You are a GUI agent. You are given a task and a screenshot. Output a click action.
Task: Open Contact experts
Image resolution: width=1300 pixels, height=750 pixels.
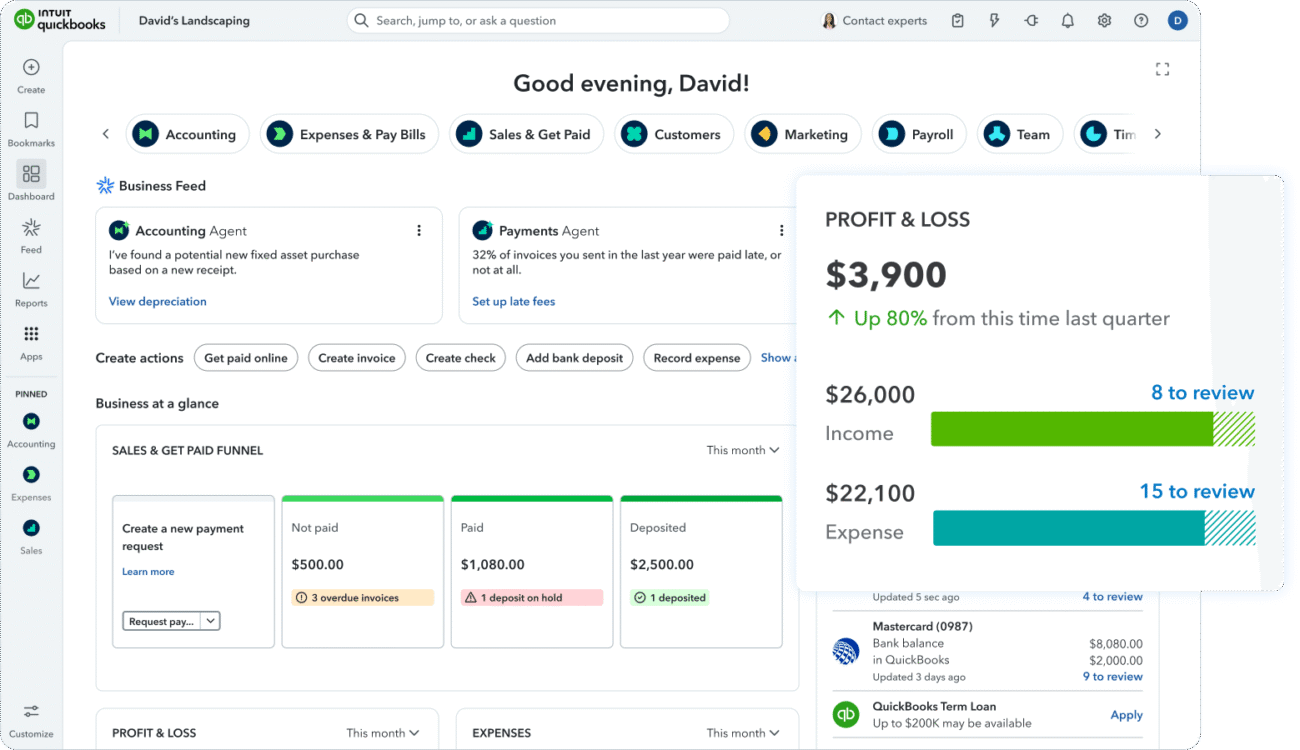pyautogui.click(x=874, y=20)
